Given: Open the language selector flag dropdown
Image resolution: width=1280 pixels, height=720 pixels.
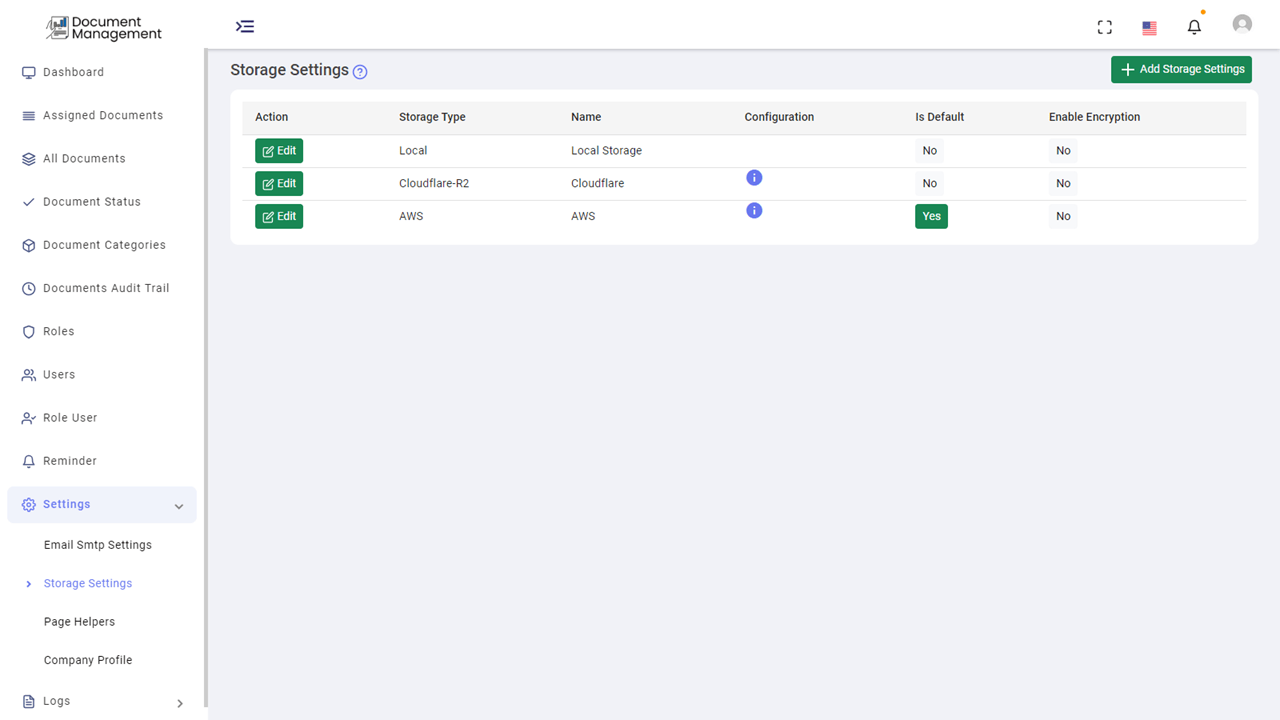Looking at the screenshot, I should (1148, 27).
